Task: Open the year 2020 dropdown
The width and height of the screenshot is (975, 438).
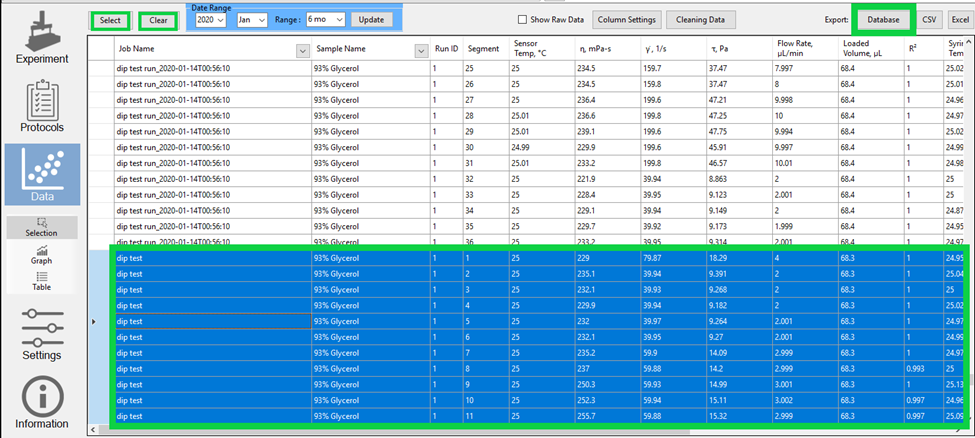Action: coord(211,20)
